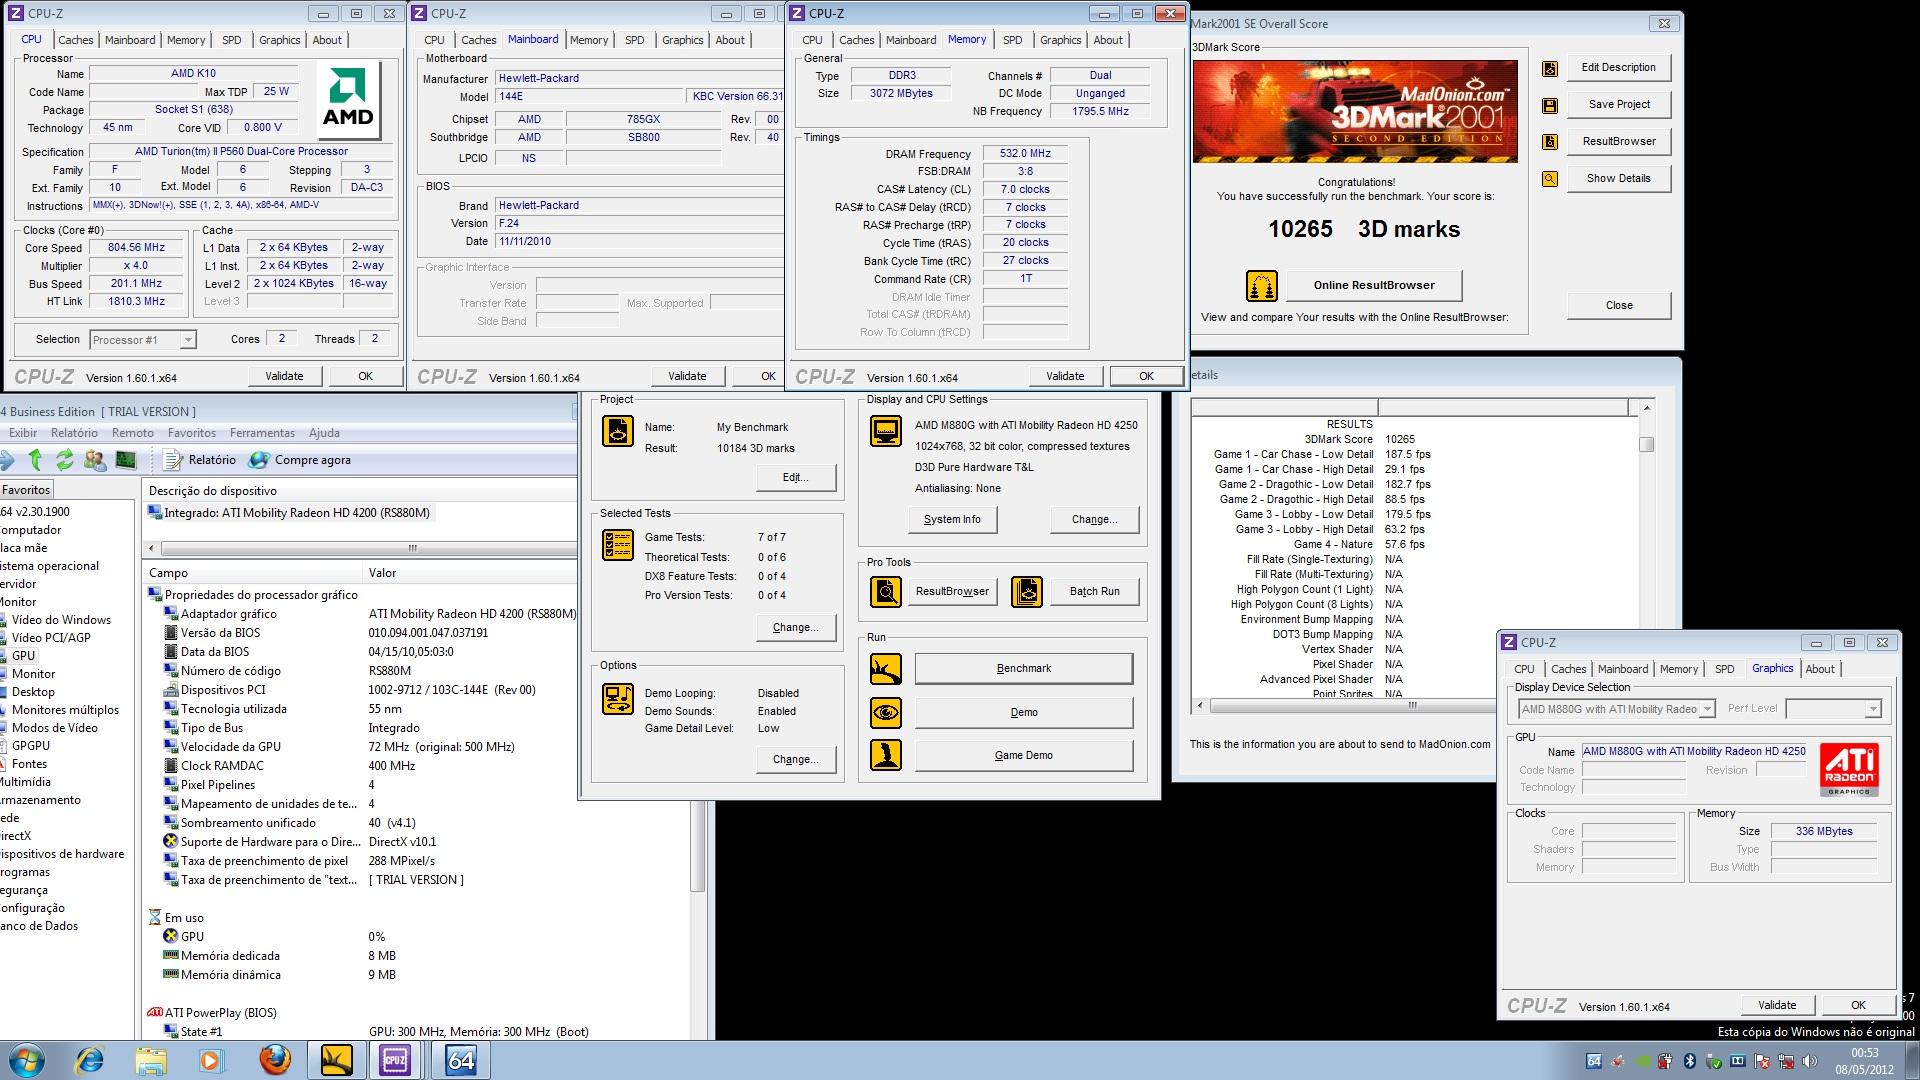1920x1080 pixels.
Task: Open Firefox from the taskbar
Action: 275,1059
